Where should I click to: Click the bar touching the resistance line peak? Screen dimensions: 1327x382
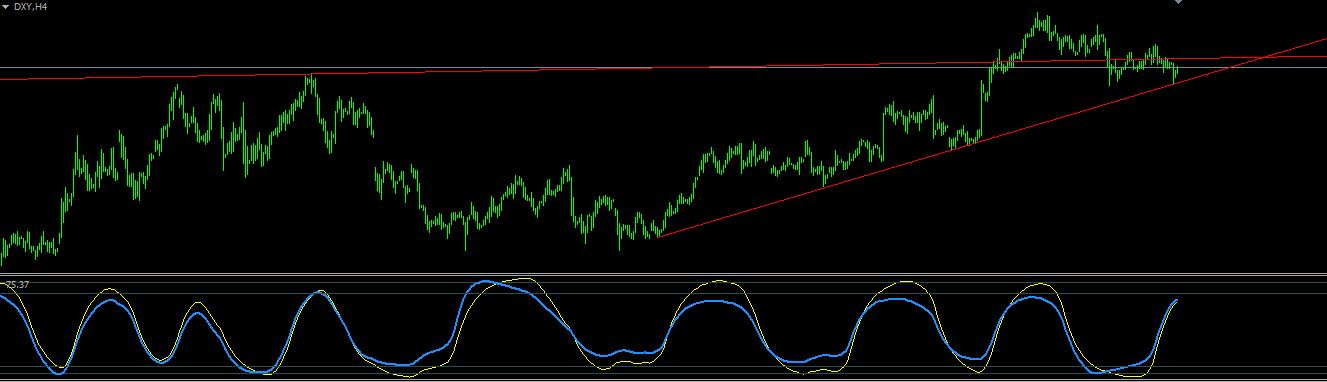point(310,82)
